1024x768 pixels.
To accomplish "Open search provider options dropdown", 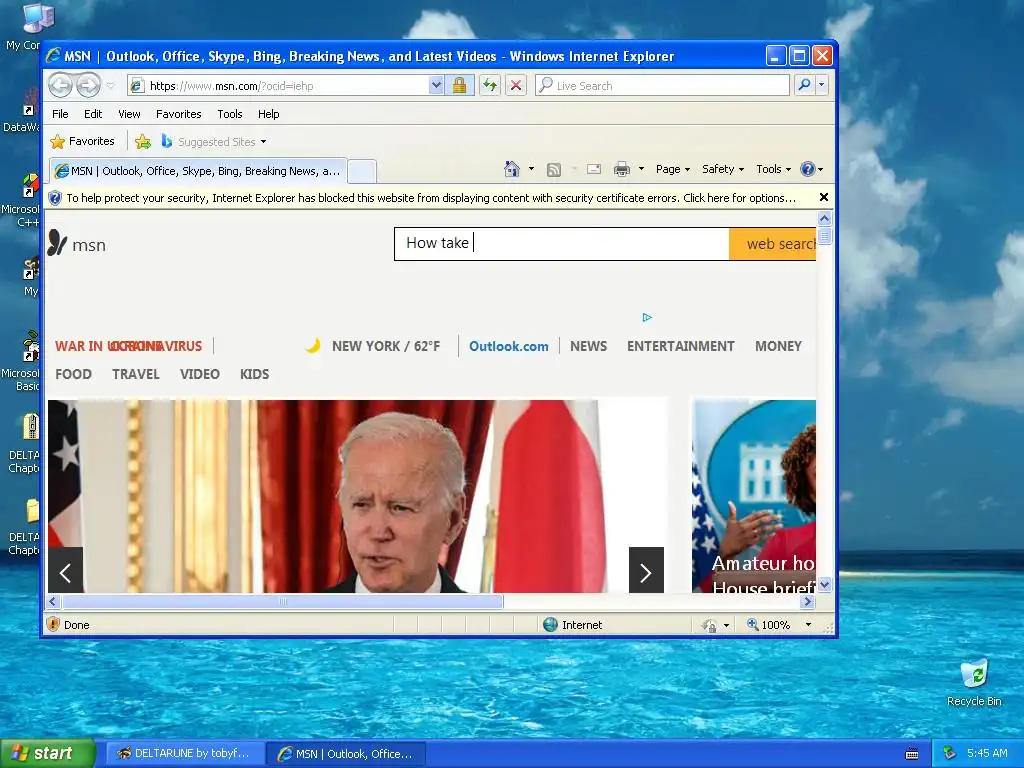I will pos(822,85).
